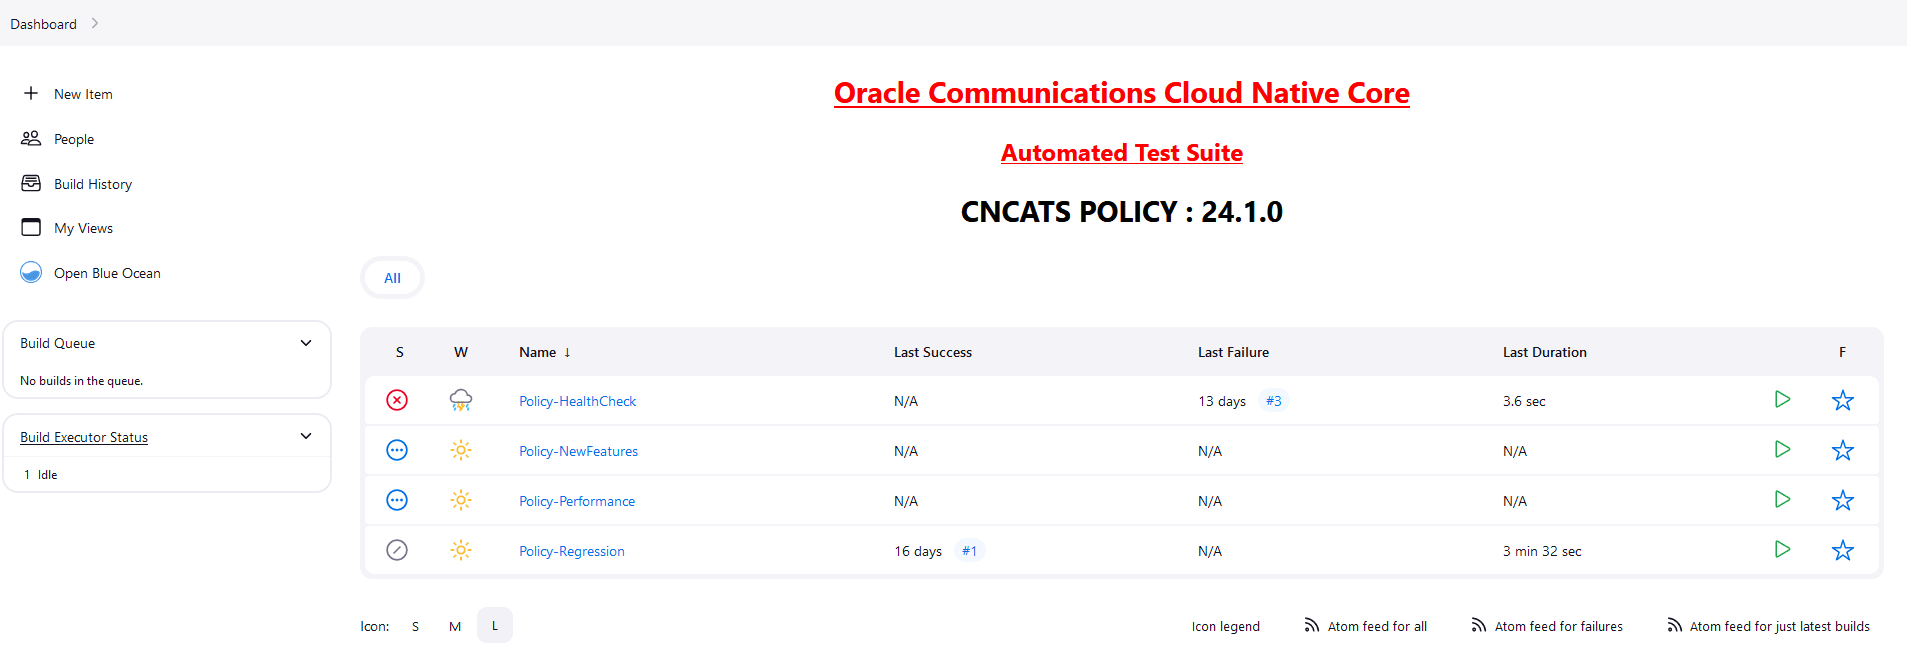Set icon size to S
The width and height of the screenshot is (1907, 664).
[415, 626]
